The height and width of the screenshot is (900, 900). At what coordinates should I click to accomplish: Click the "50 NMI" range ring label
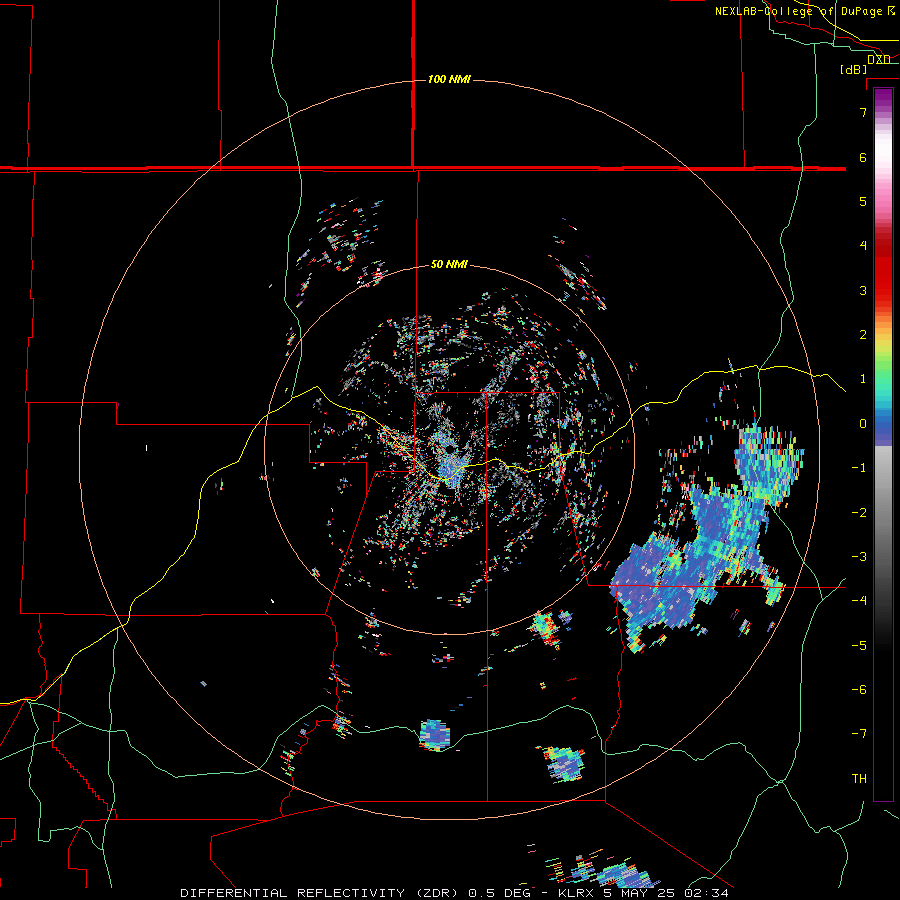[x=449, y=264]
